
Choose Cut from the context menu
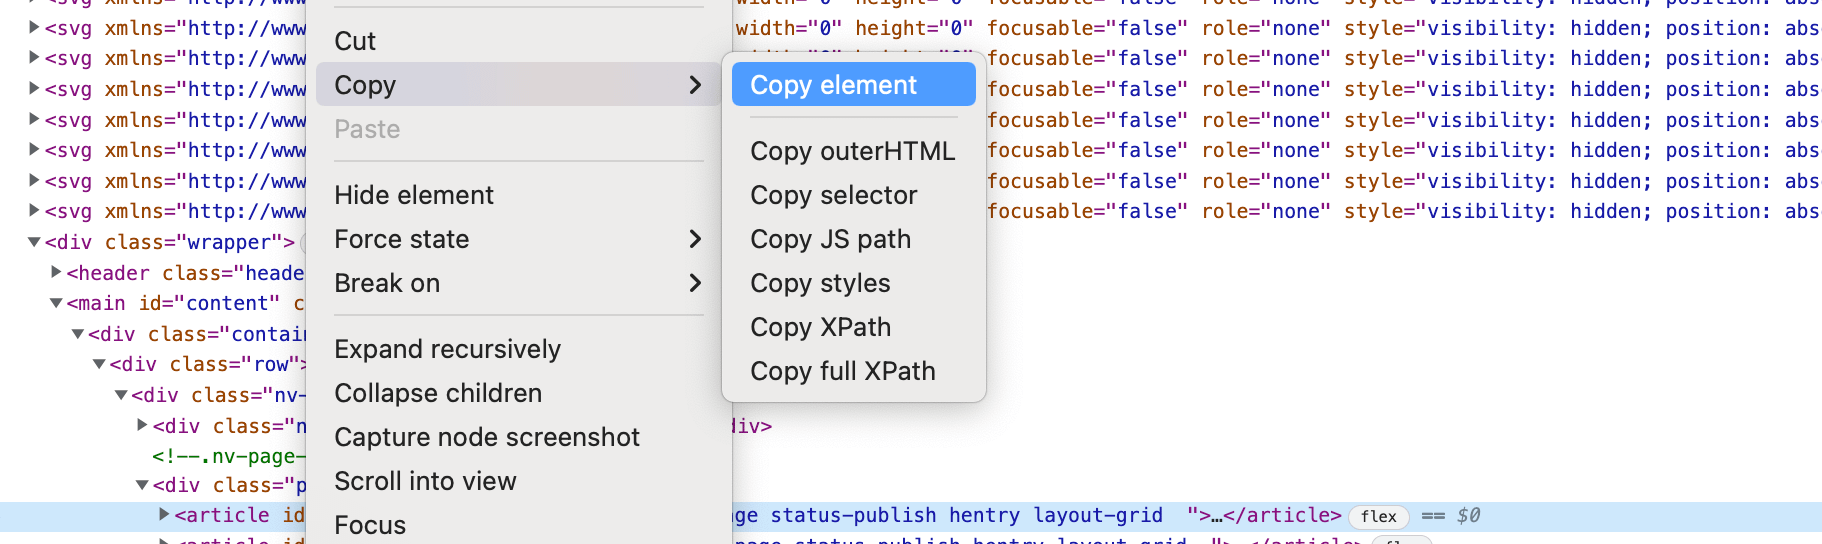355,41
